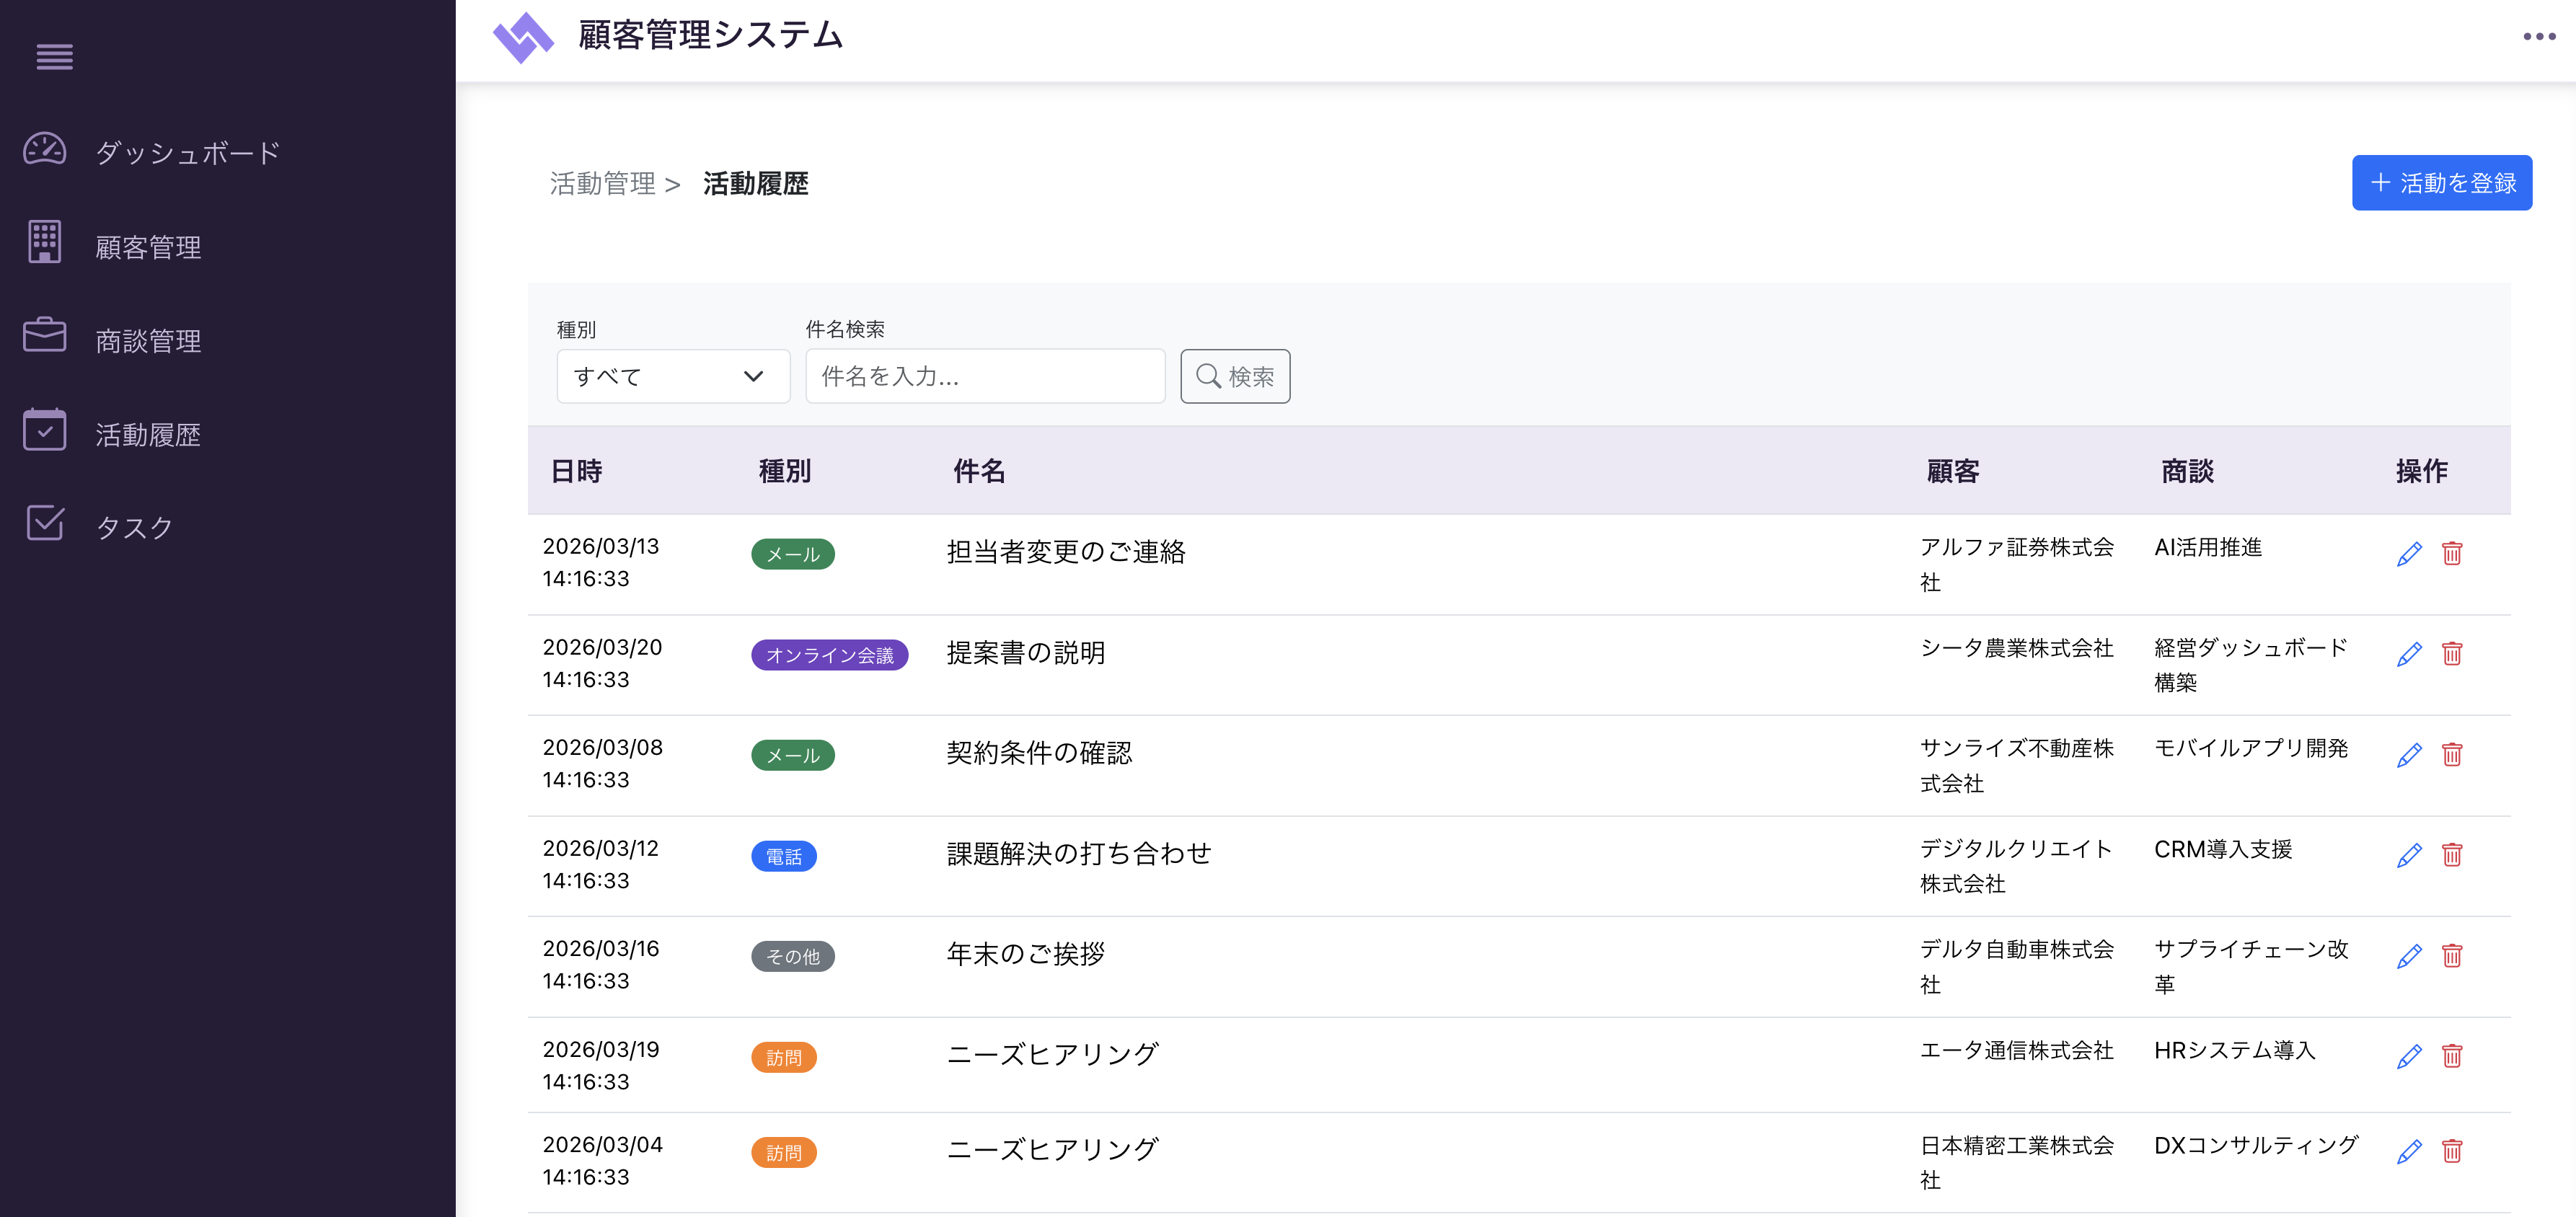Click the 商談管理 briefcase icon
The width and height of the screenshot is (2576, 1217).
[x=44, y=335]
